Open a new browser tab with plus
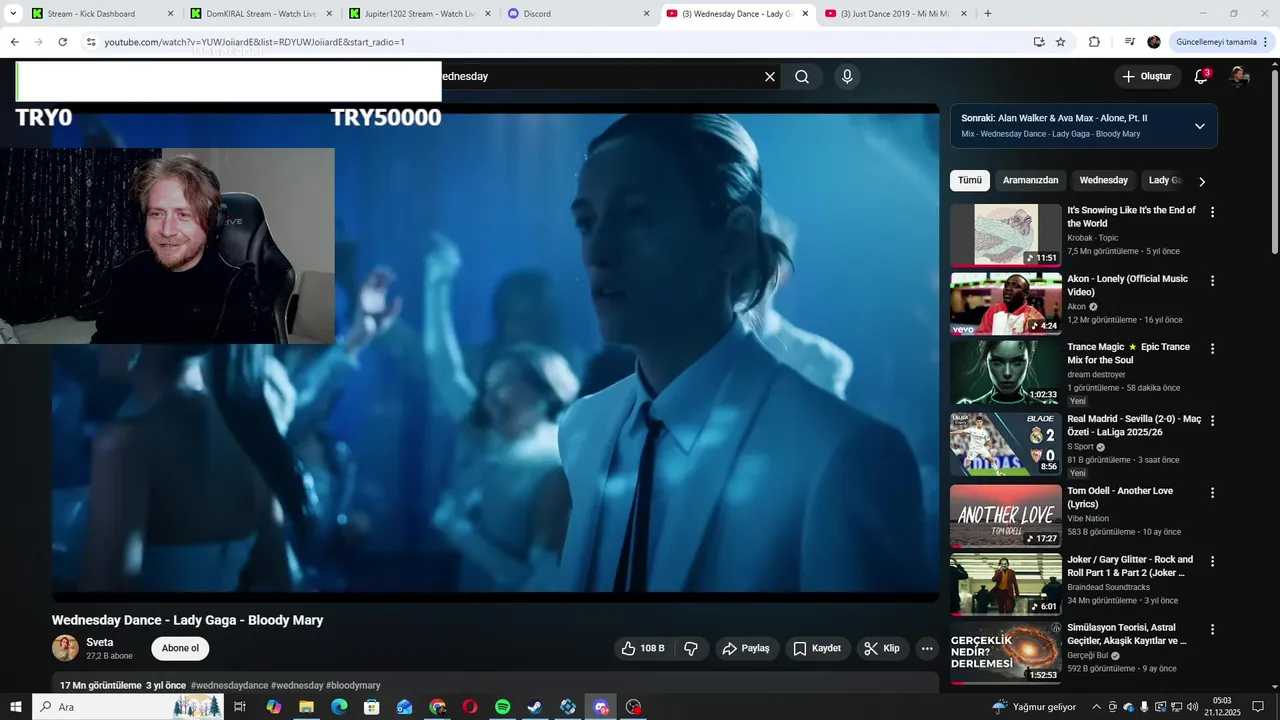This screenshot has width=1280, height=720. (x=988, y=14)
